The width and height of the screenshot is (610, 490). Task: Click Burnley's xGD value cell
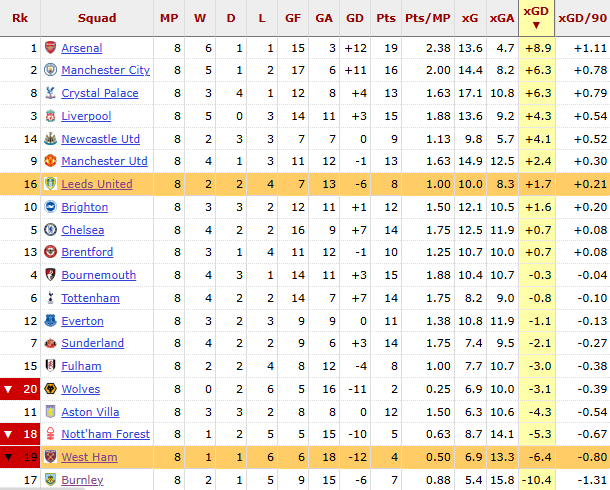coord(536,480)
